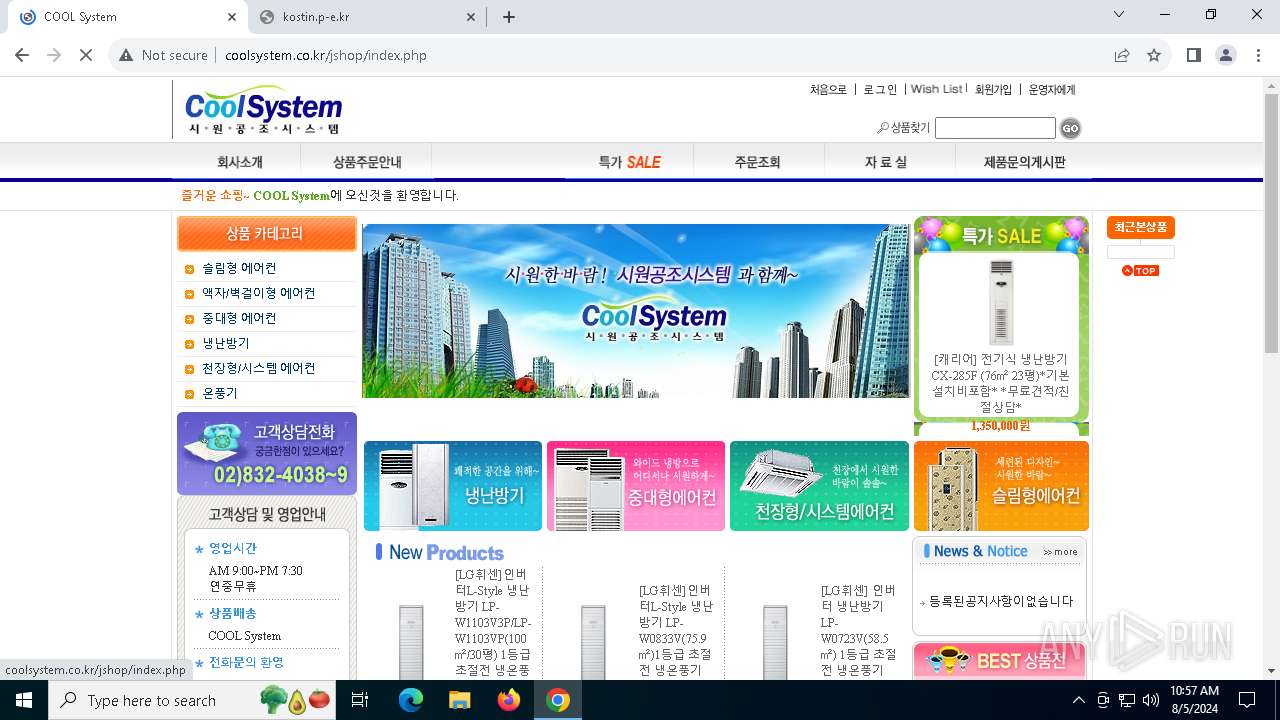Viewport: 1280px width, 720px height.
Task: Select 냉난방기 category in sidebar
Action: coord(226,343)
